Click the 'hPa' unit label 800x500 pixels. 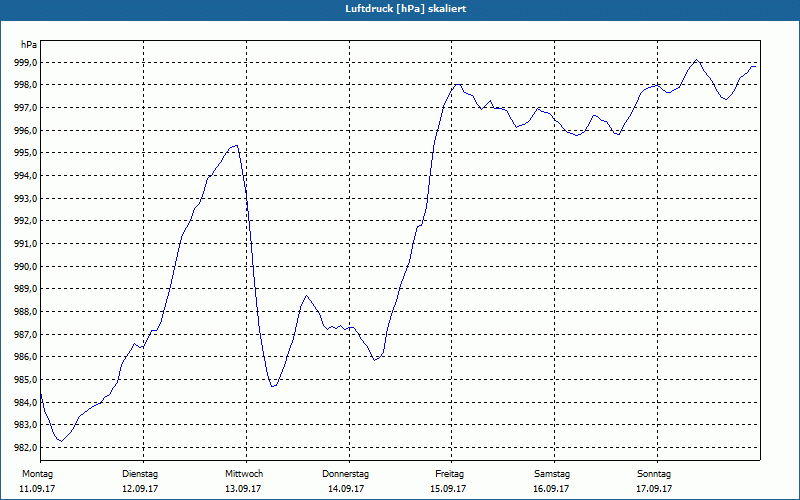pyautogui.click(x=29, y=45)
